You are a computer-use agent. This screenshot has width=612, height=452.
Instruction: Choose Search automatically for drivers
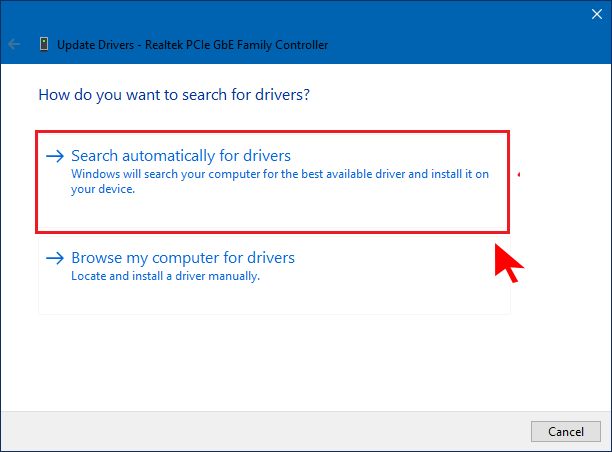[272, 182]
